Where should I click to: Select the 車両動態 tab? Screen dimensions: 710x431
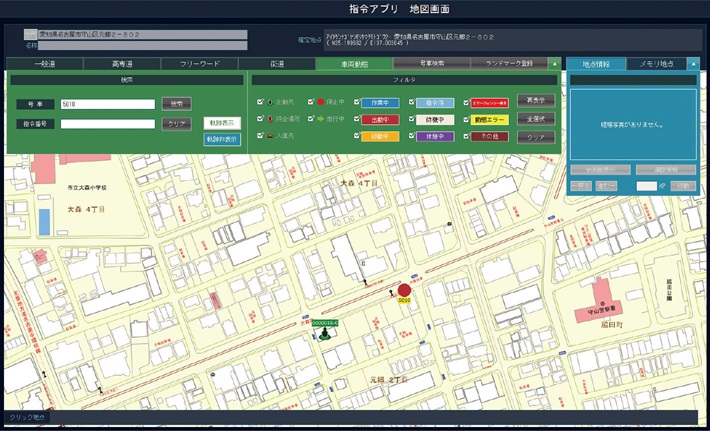pyautogui.click(x=355, y=64)
